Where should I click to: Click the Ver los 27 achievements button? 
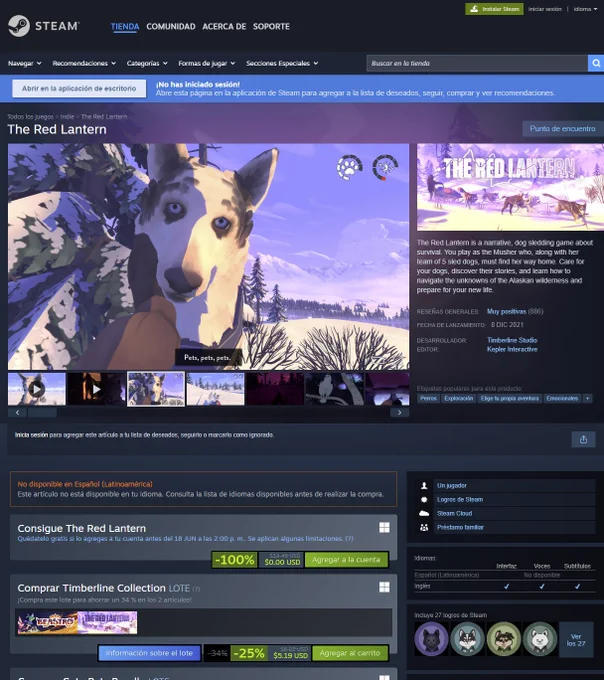[x=576, y=640]
